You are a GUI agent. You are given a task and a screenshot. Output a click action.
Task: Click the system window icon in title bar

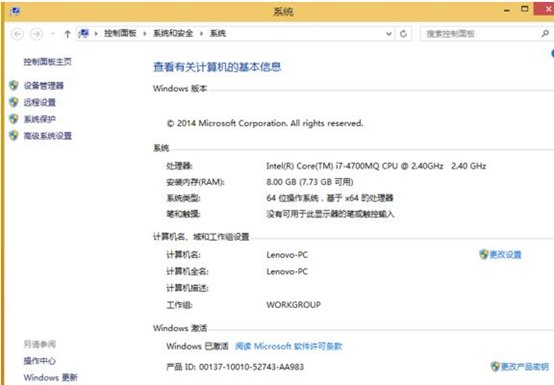point(15,11)
